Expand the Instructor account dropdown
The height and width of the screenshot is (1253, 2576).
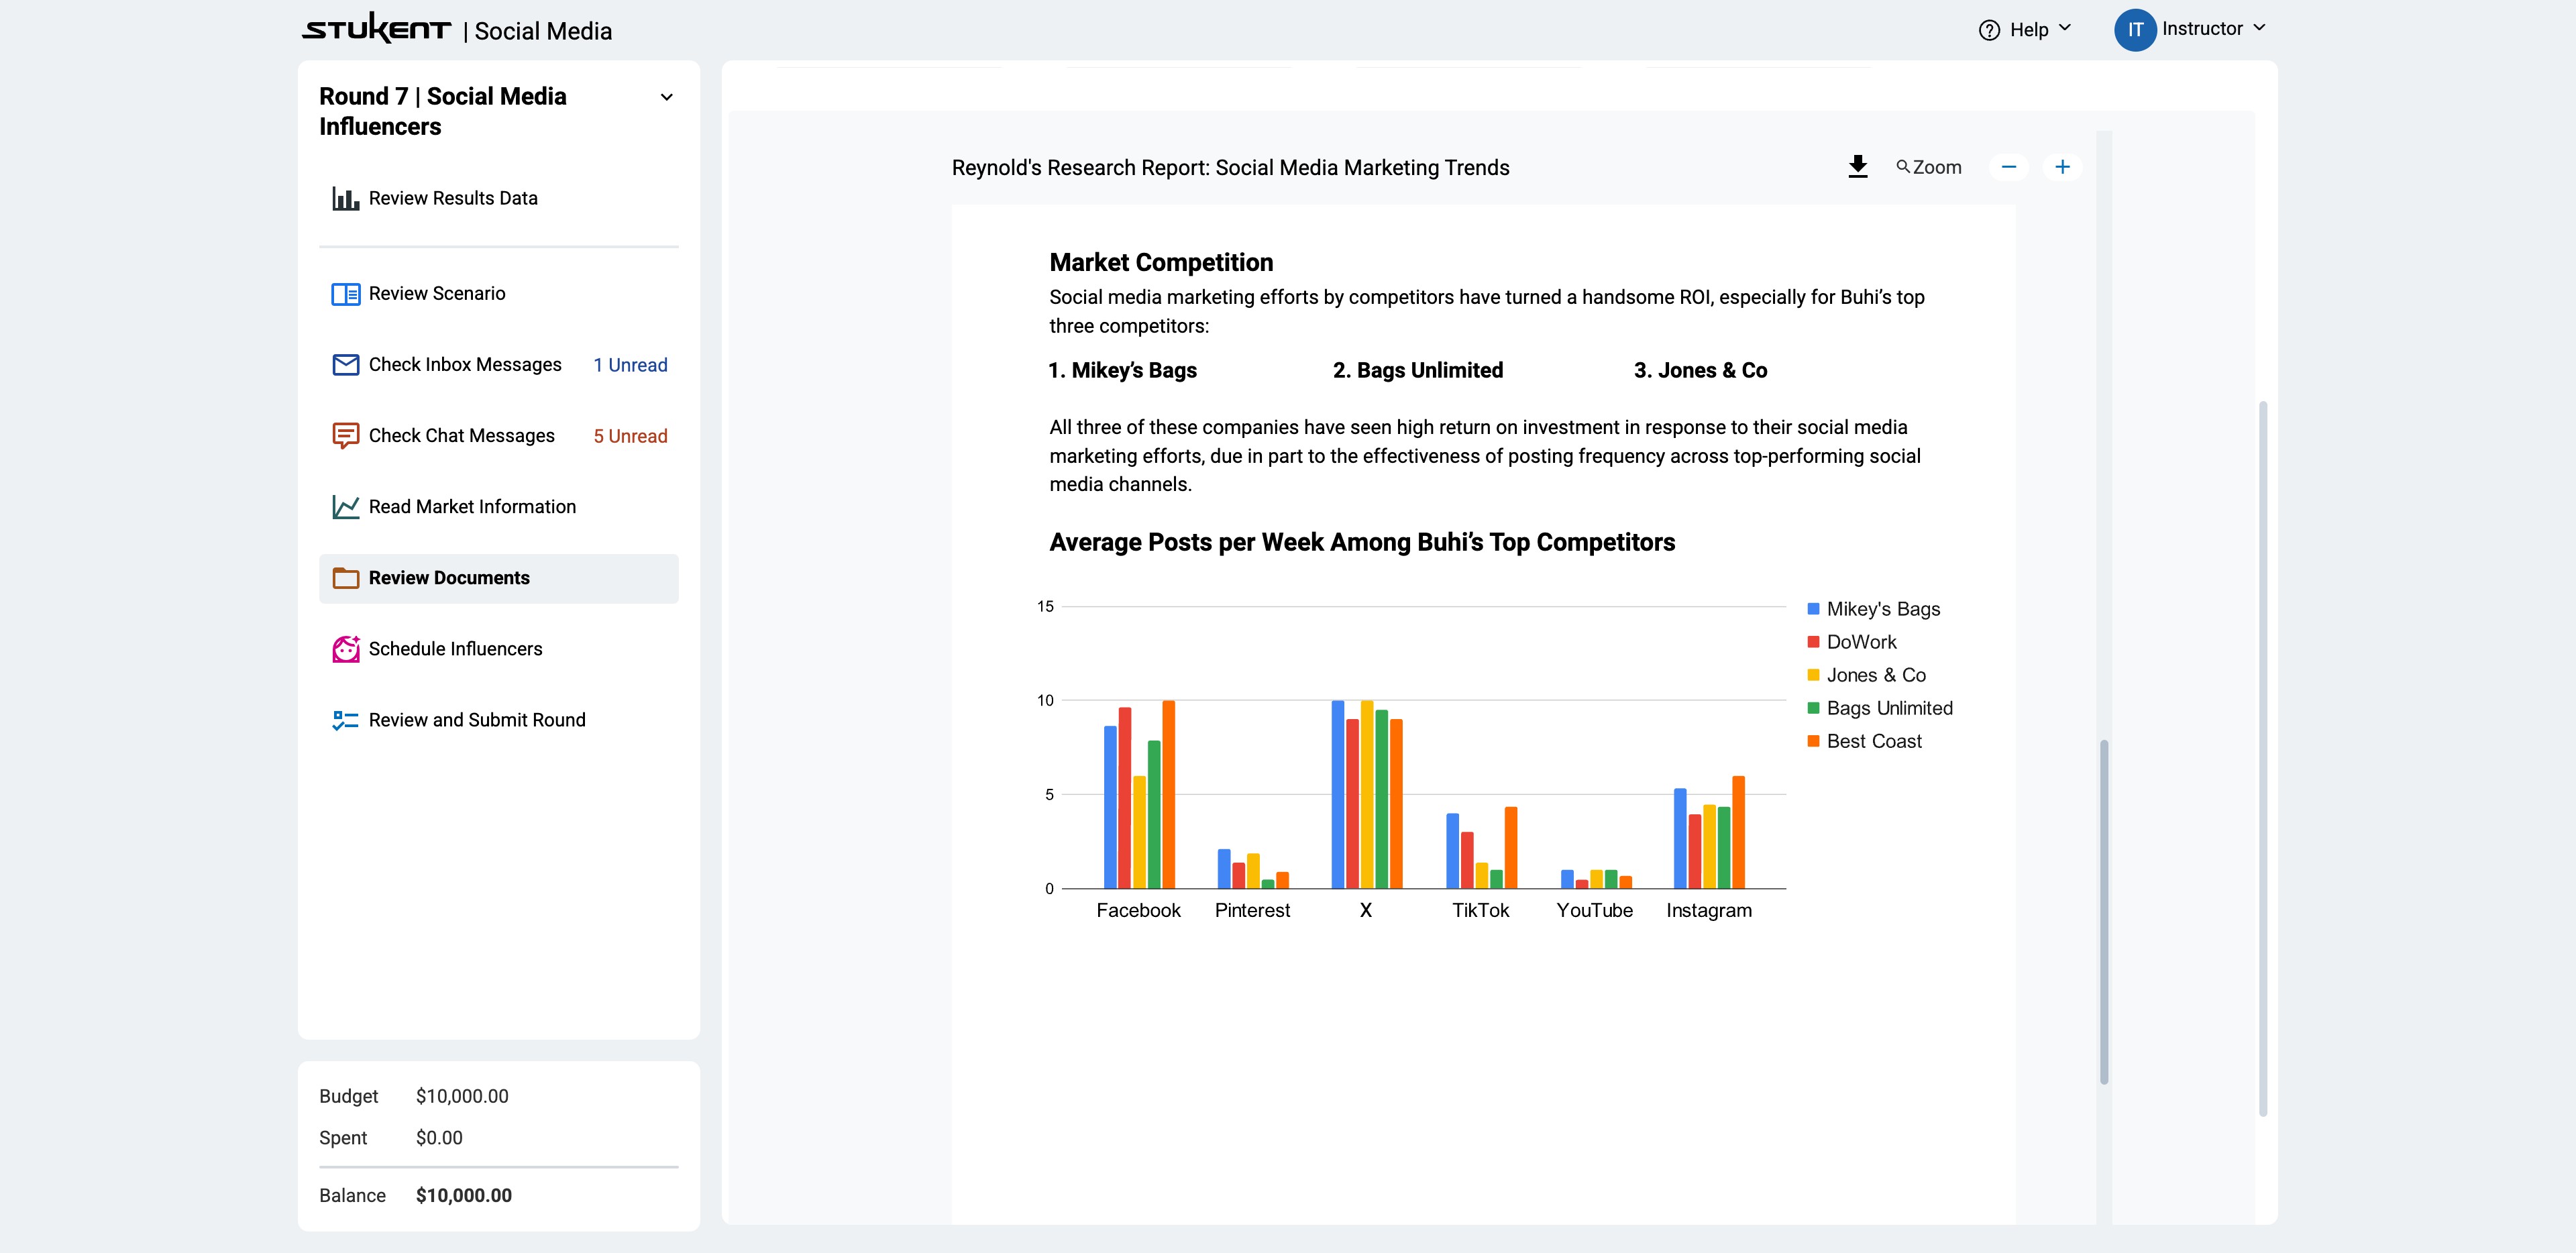[x=2258, y=28]
